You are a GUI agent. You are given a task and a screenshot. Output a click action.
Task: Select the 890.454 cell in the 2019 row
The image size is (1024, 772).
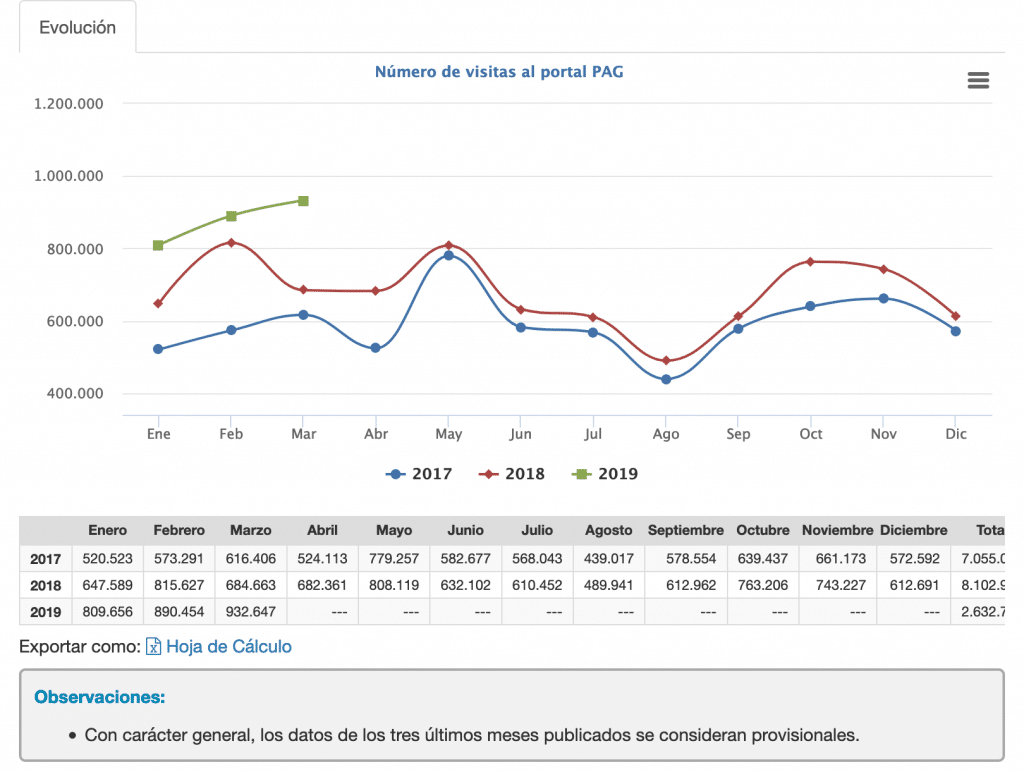point(180,613)
